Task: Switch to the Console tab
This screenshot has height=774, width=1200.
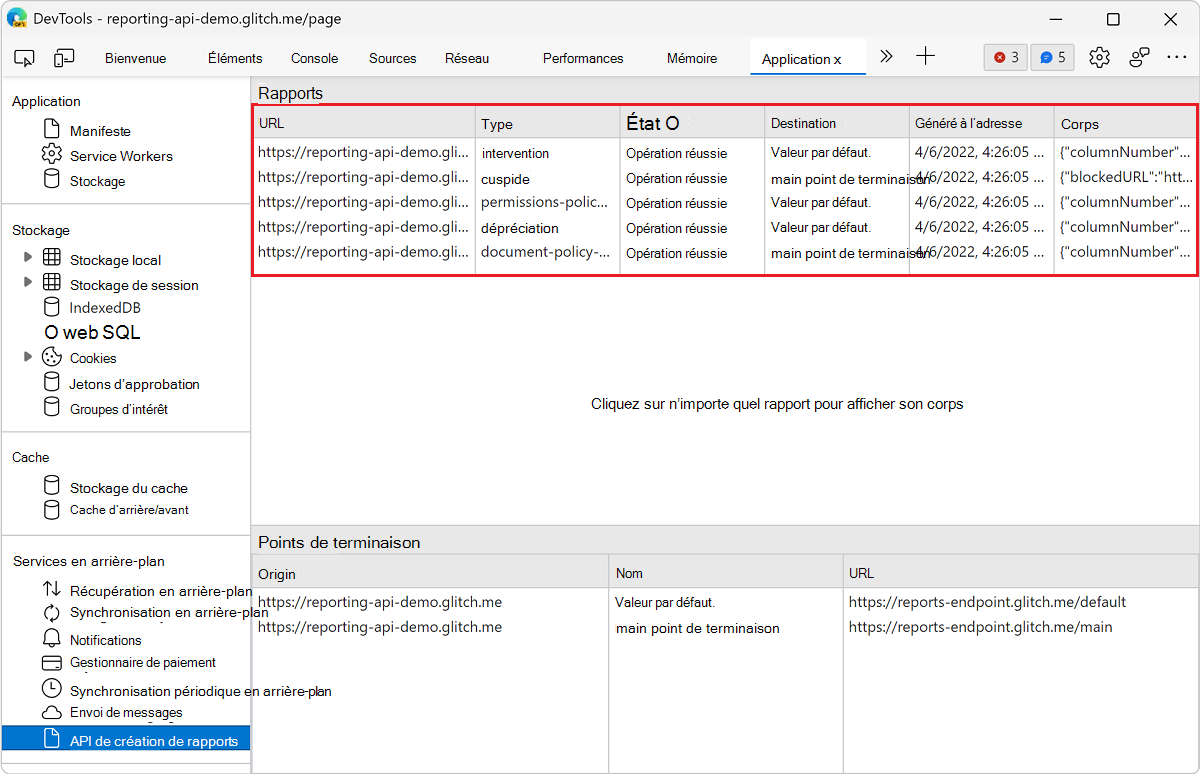Action: (314, 58)
